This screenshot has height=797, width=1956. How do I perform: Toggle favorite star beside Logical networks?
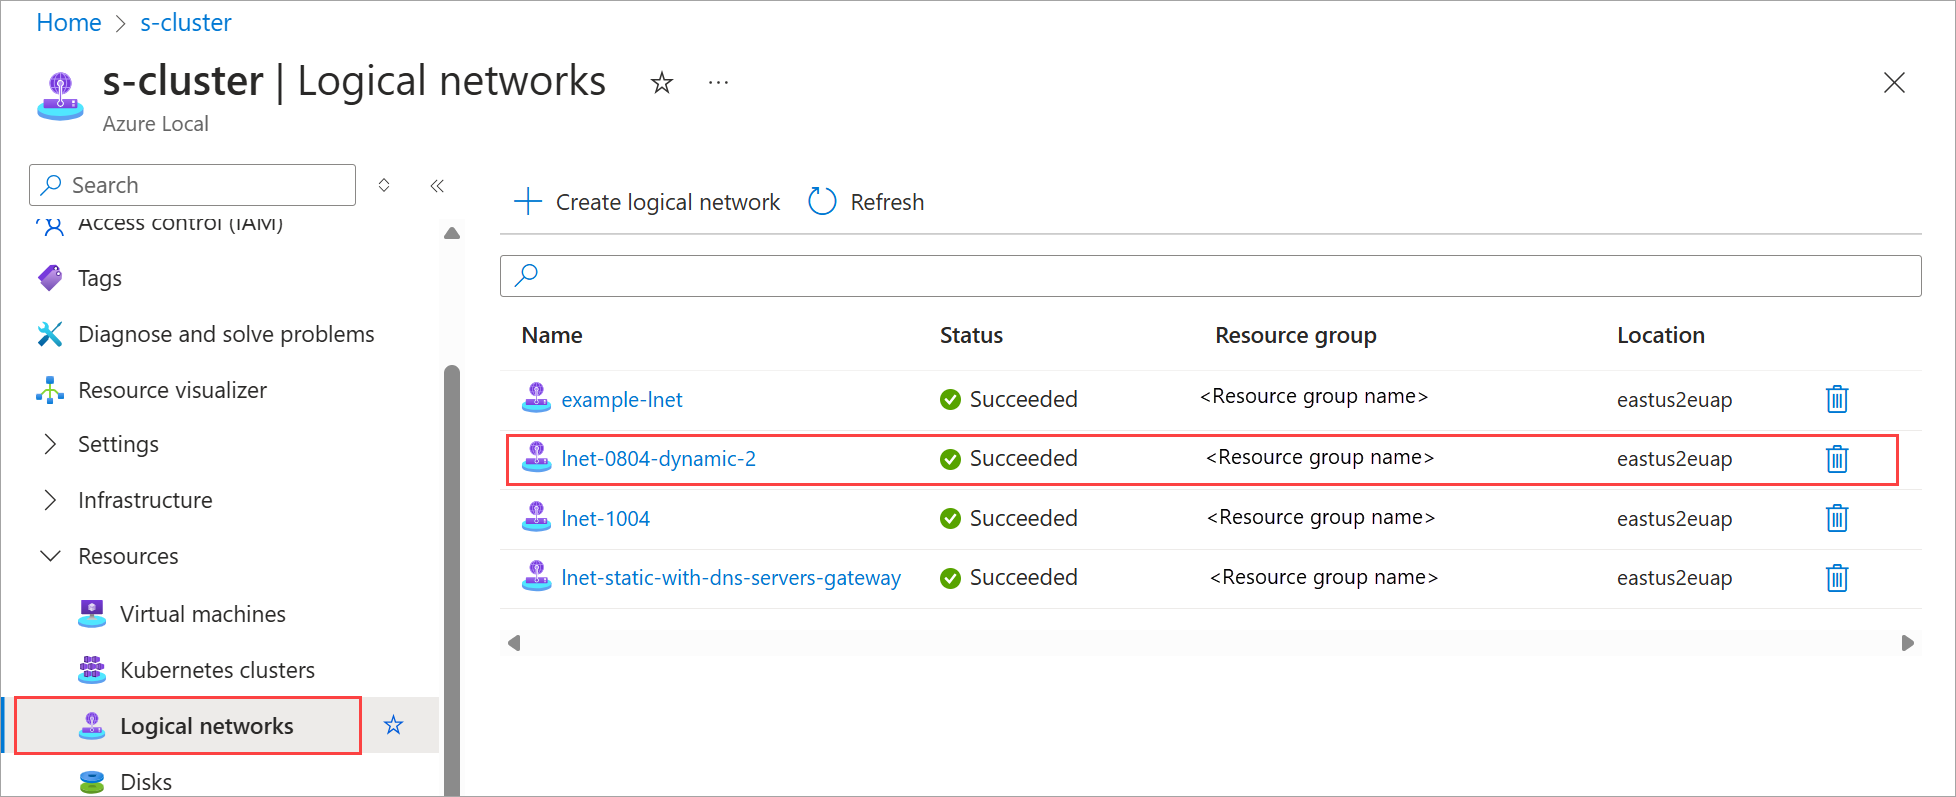click(394, 725)
